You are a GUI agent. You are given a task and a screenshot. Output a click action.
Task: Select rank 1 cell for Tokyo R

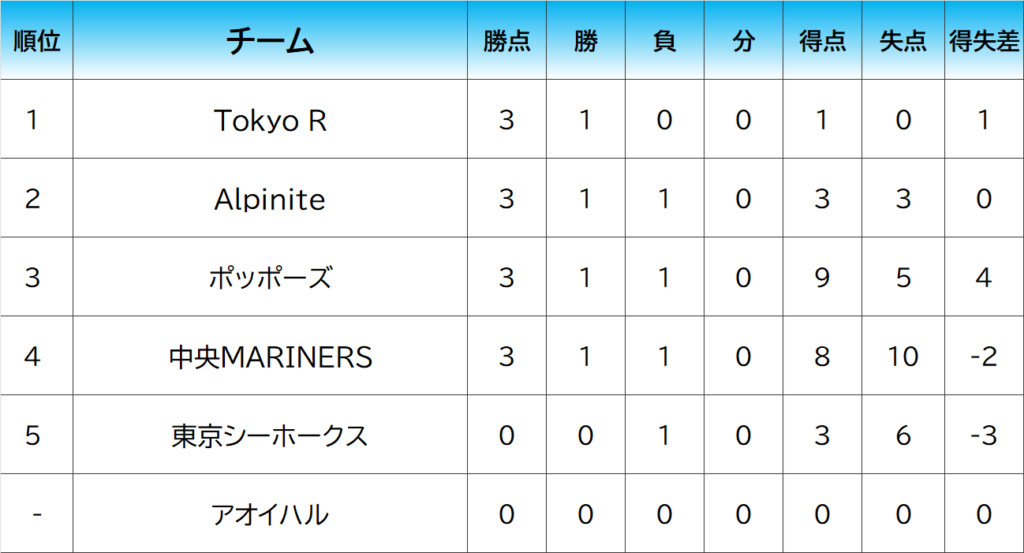click(33, 120)
